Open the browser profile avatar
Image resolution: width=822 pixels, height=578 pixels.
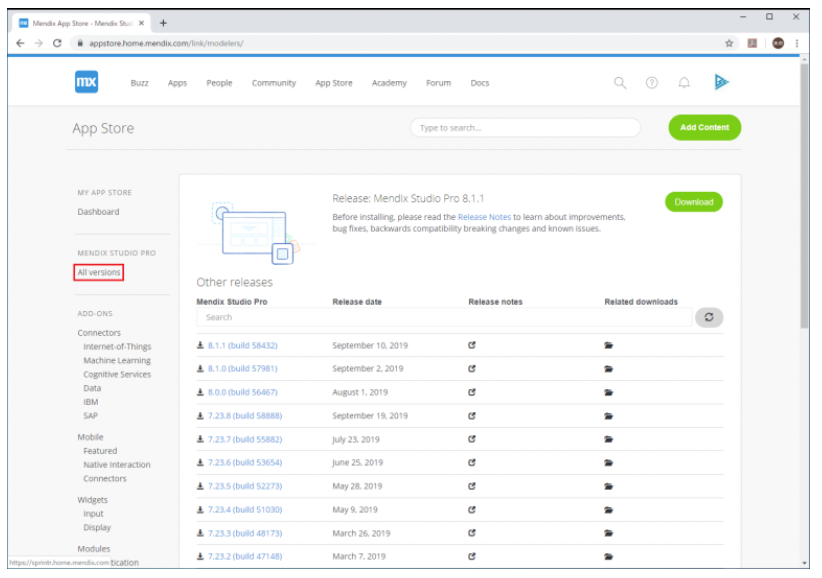coord(778,43)
